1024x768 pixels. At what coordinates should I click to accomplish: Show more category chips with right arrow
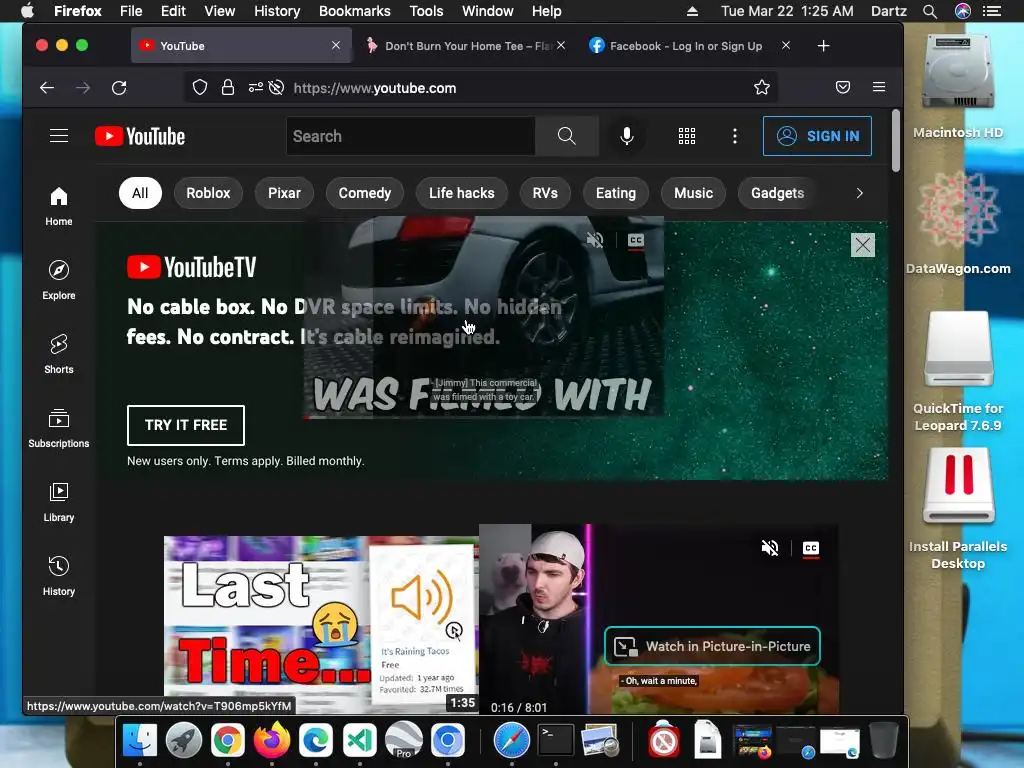pos(859,193)
